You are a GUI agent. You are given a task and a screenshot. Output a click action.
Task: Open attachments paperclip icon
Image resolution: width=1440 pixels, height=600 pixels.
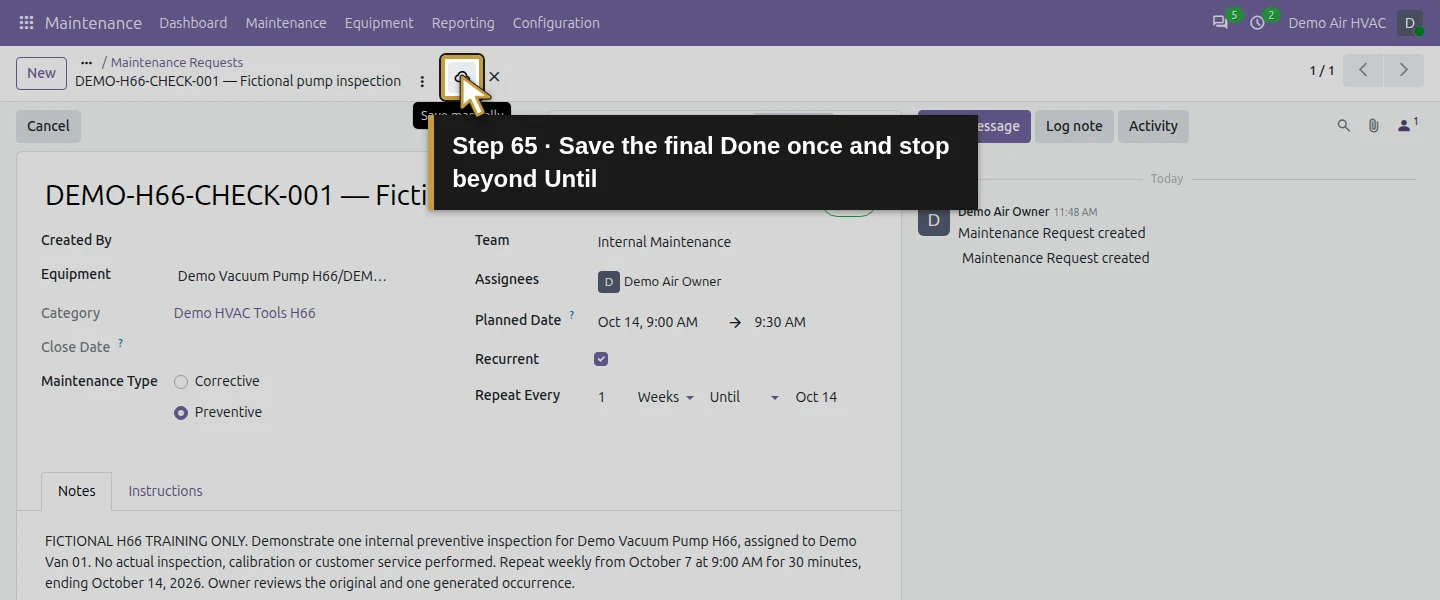pyautogui.click(x=1374, y=126)
